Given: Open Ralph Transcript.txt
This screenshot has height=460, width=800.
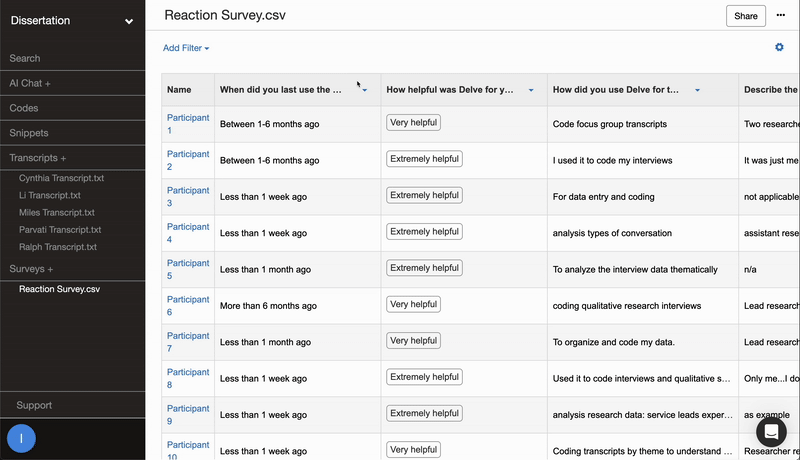Looking at the screenshot, I should pyautogui.click(x=58, y=247).
